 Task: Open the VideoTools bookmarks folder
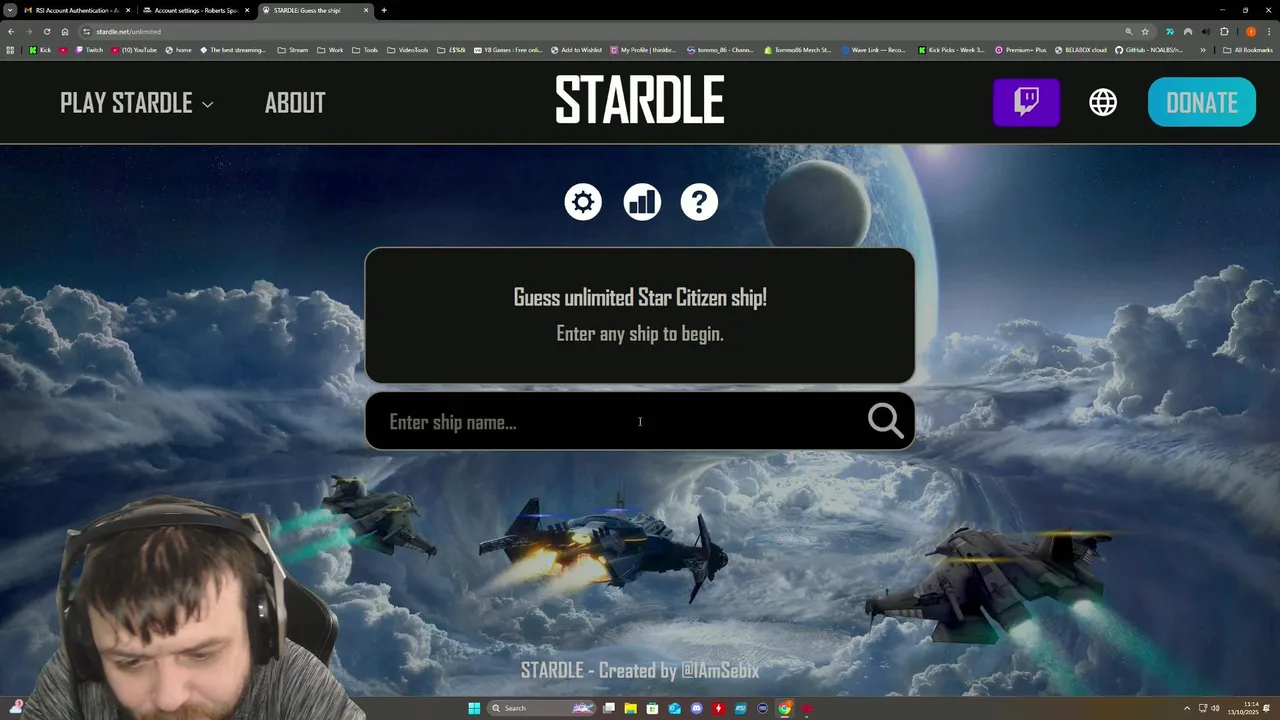coord(408,49)
